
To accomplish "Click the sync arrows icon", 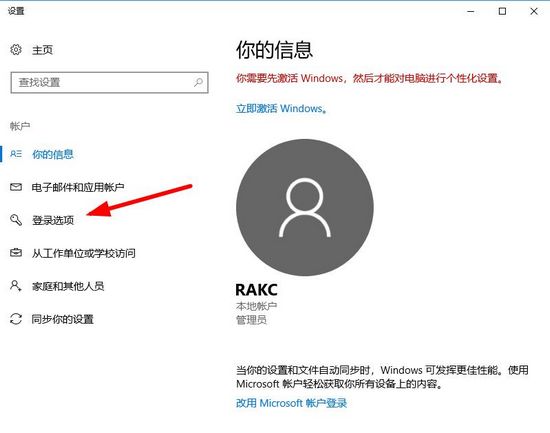I will pos(16,319).
